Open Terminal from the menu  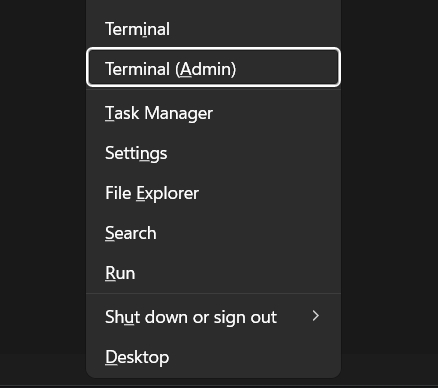213,29
